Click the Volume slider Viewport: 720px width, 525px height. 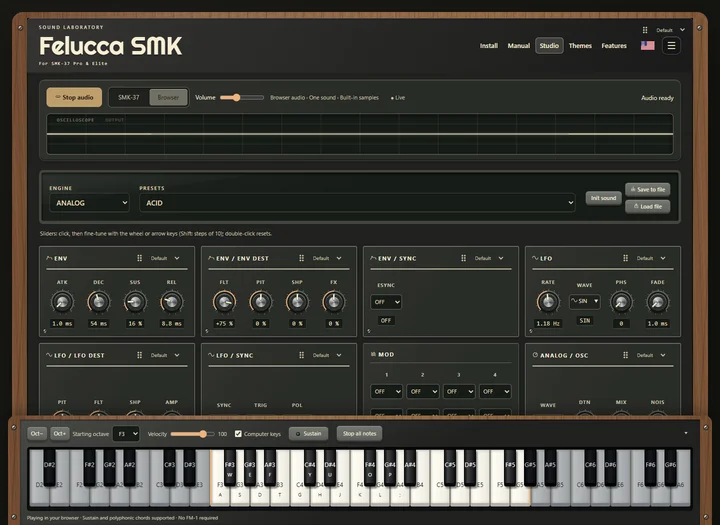(242, 97)
